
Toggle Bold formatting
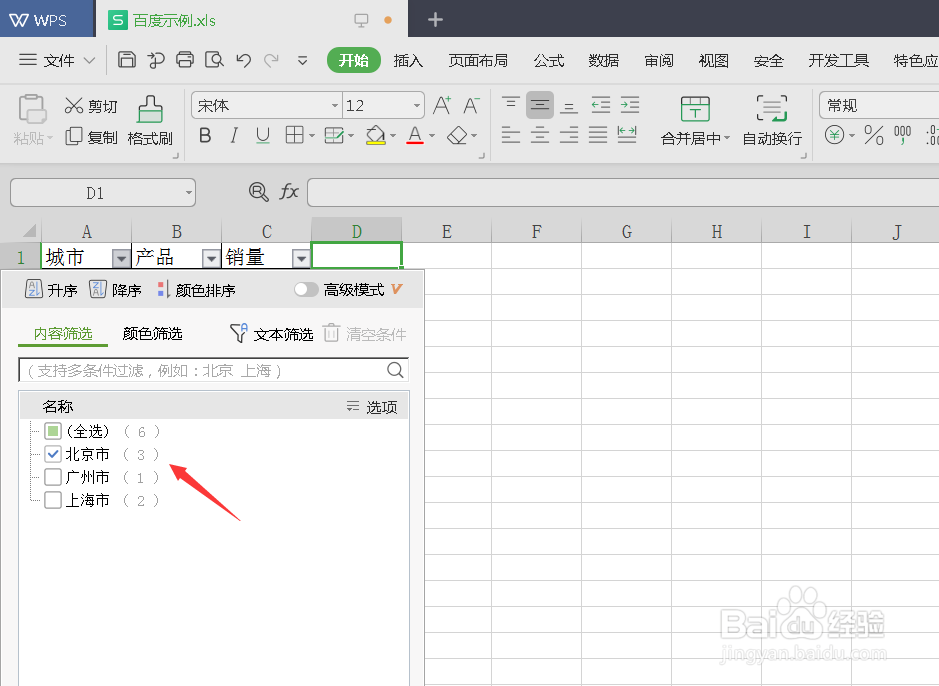(205, 136)
